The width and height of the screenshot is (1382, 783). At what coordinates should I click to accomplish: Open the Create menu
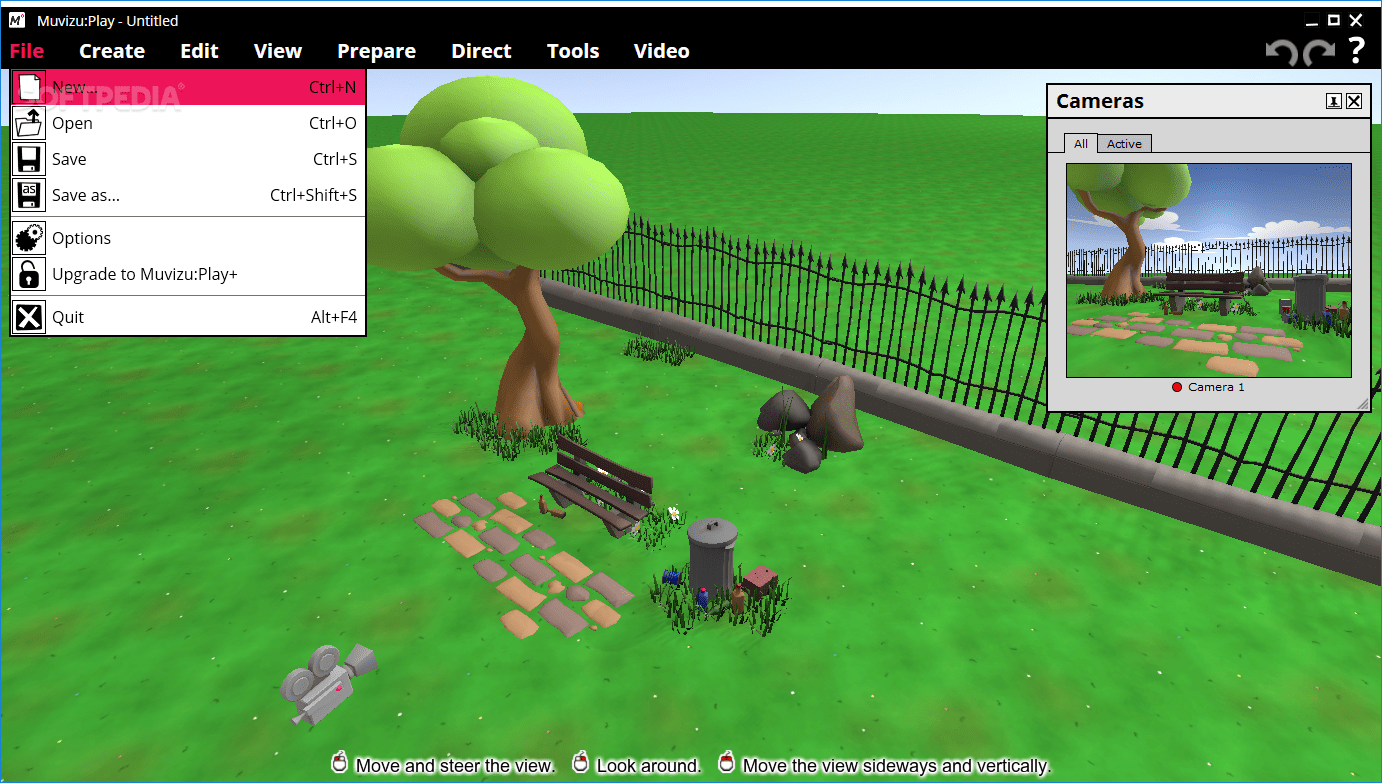112,51
